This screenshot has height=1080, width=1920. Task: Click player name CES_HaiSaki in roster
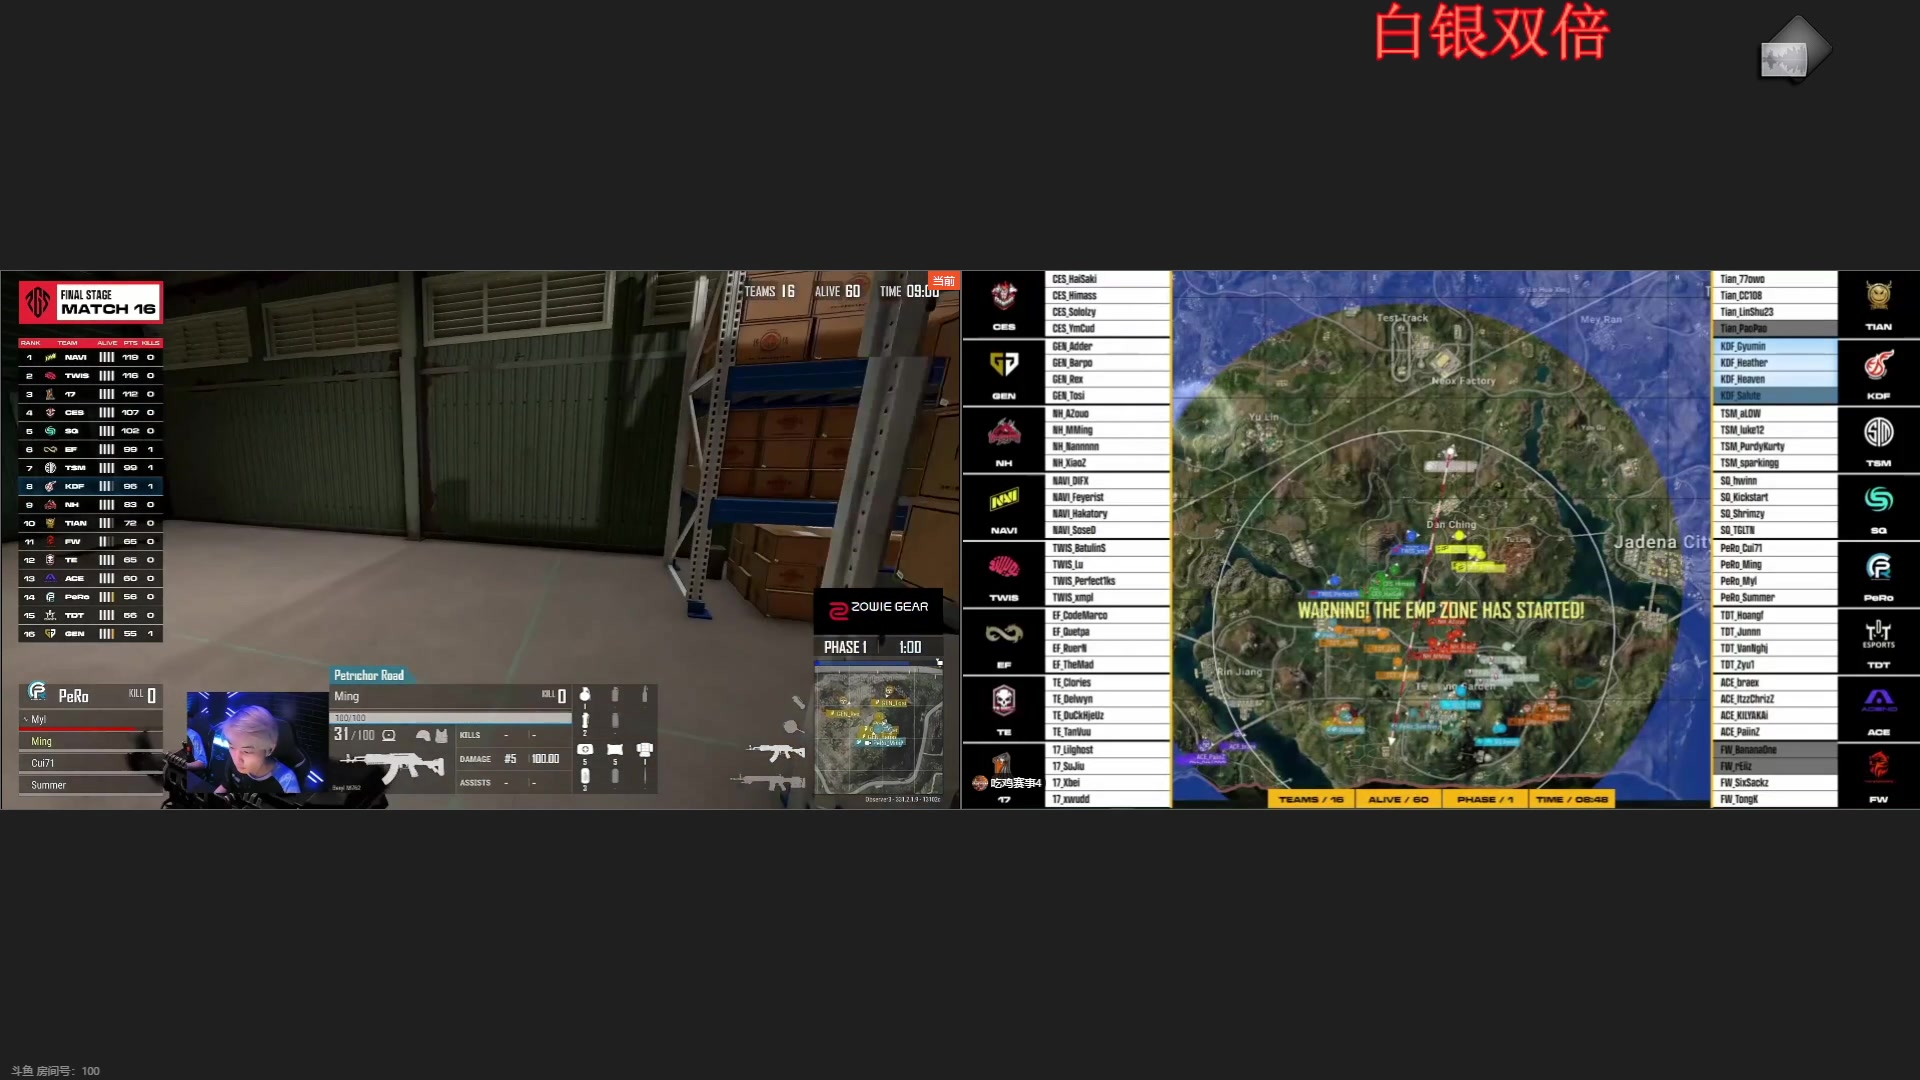[1075, 279]
